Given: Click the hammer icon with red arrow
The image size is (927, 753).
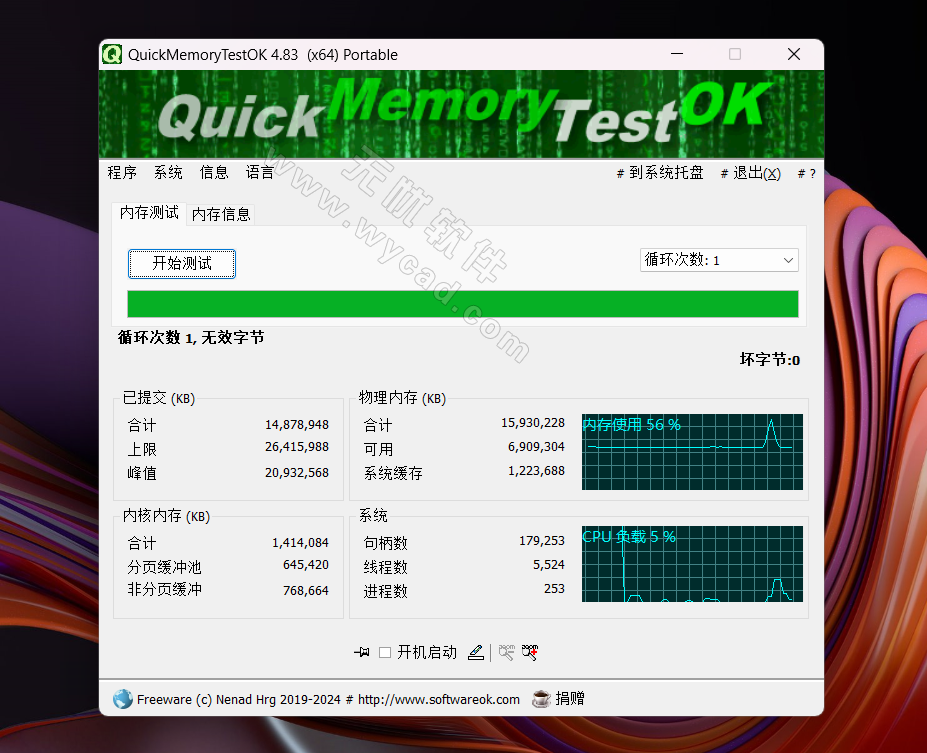Looking at the screenshot, I should (x=530, y=652).
